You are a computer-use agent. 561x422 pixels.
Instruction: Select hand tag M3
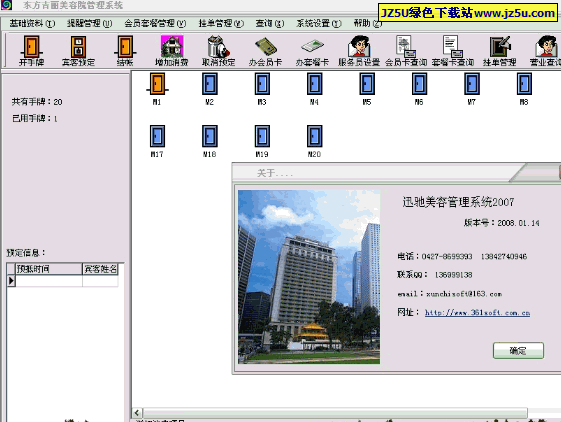coord(262,89)
